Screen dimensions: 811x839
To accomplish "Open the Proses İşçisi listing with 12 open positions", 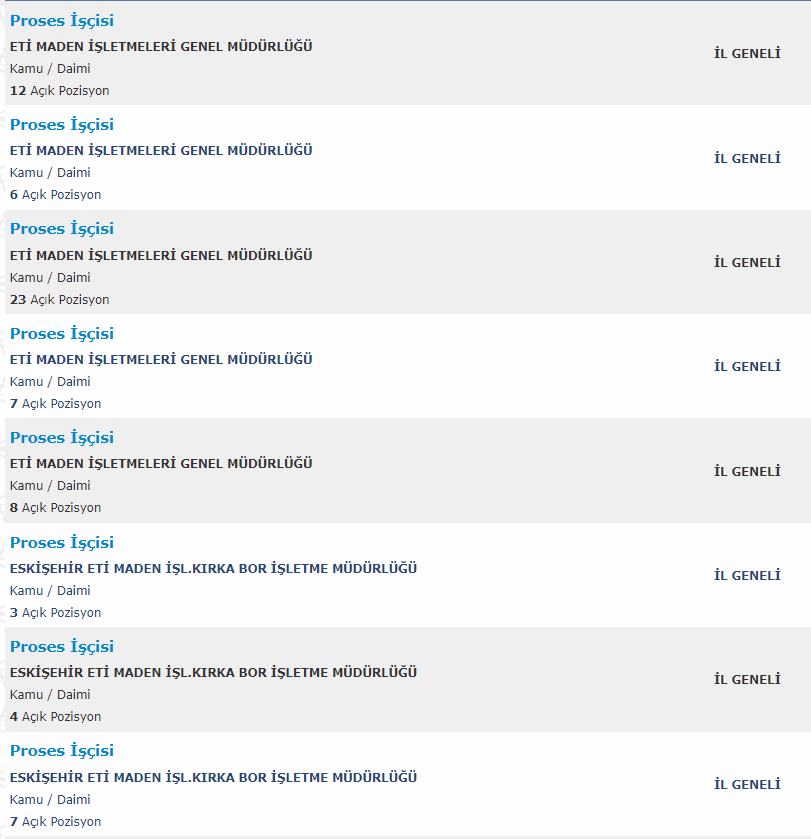I will [61, 21].
